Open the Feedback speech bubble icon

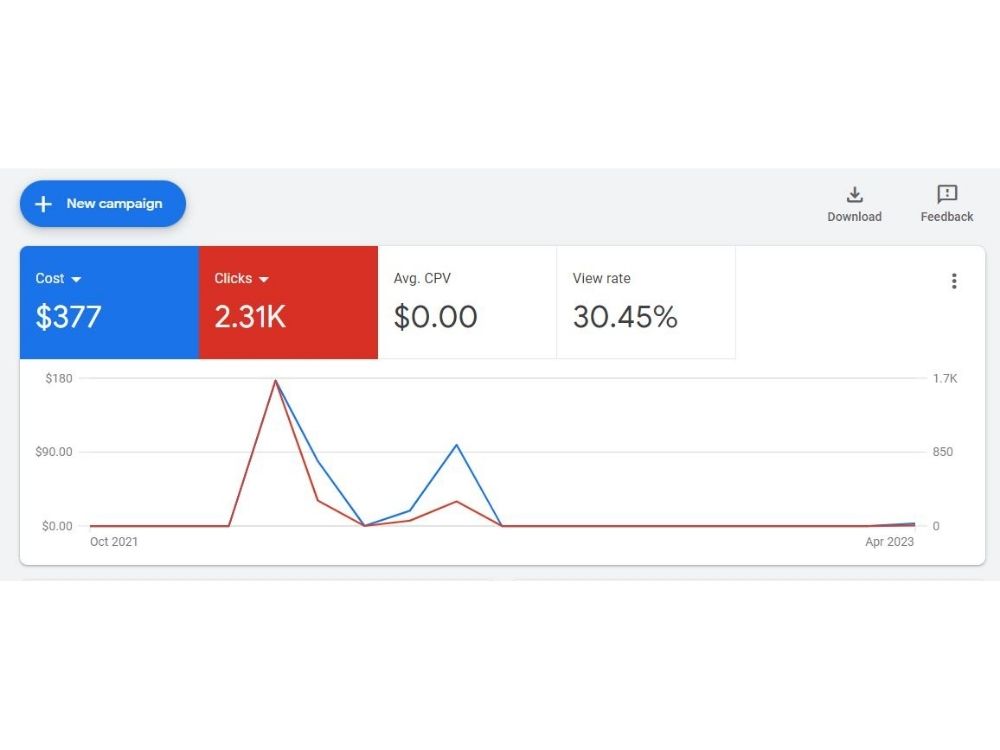947,194
